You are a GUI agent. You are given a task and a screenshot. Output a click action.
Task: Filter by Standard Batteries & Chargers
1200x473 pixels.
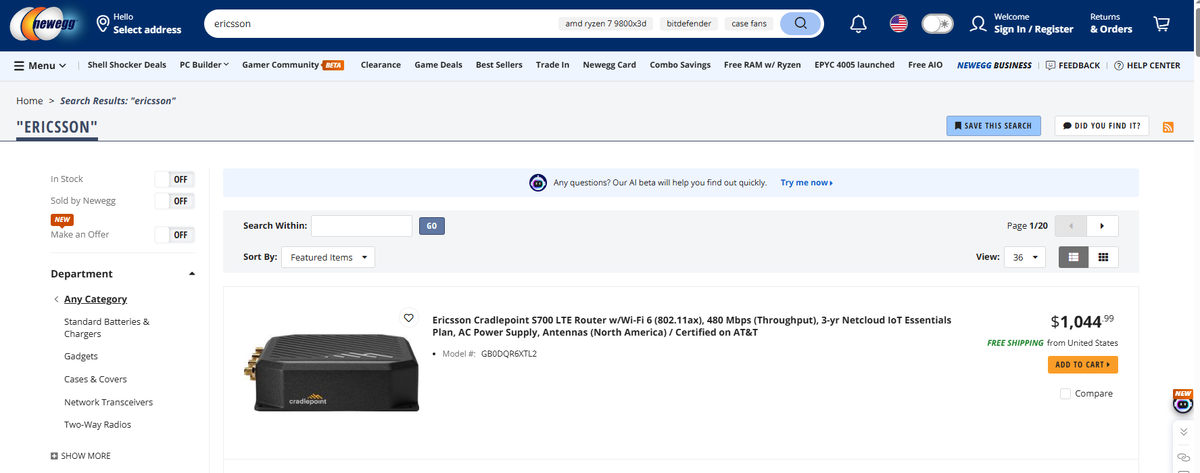coord(107,327)
